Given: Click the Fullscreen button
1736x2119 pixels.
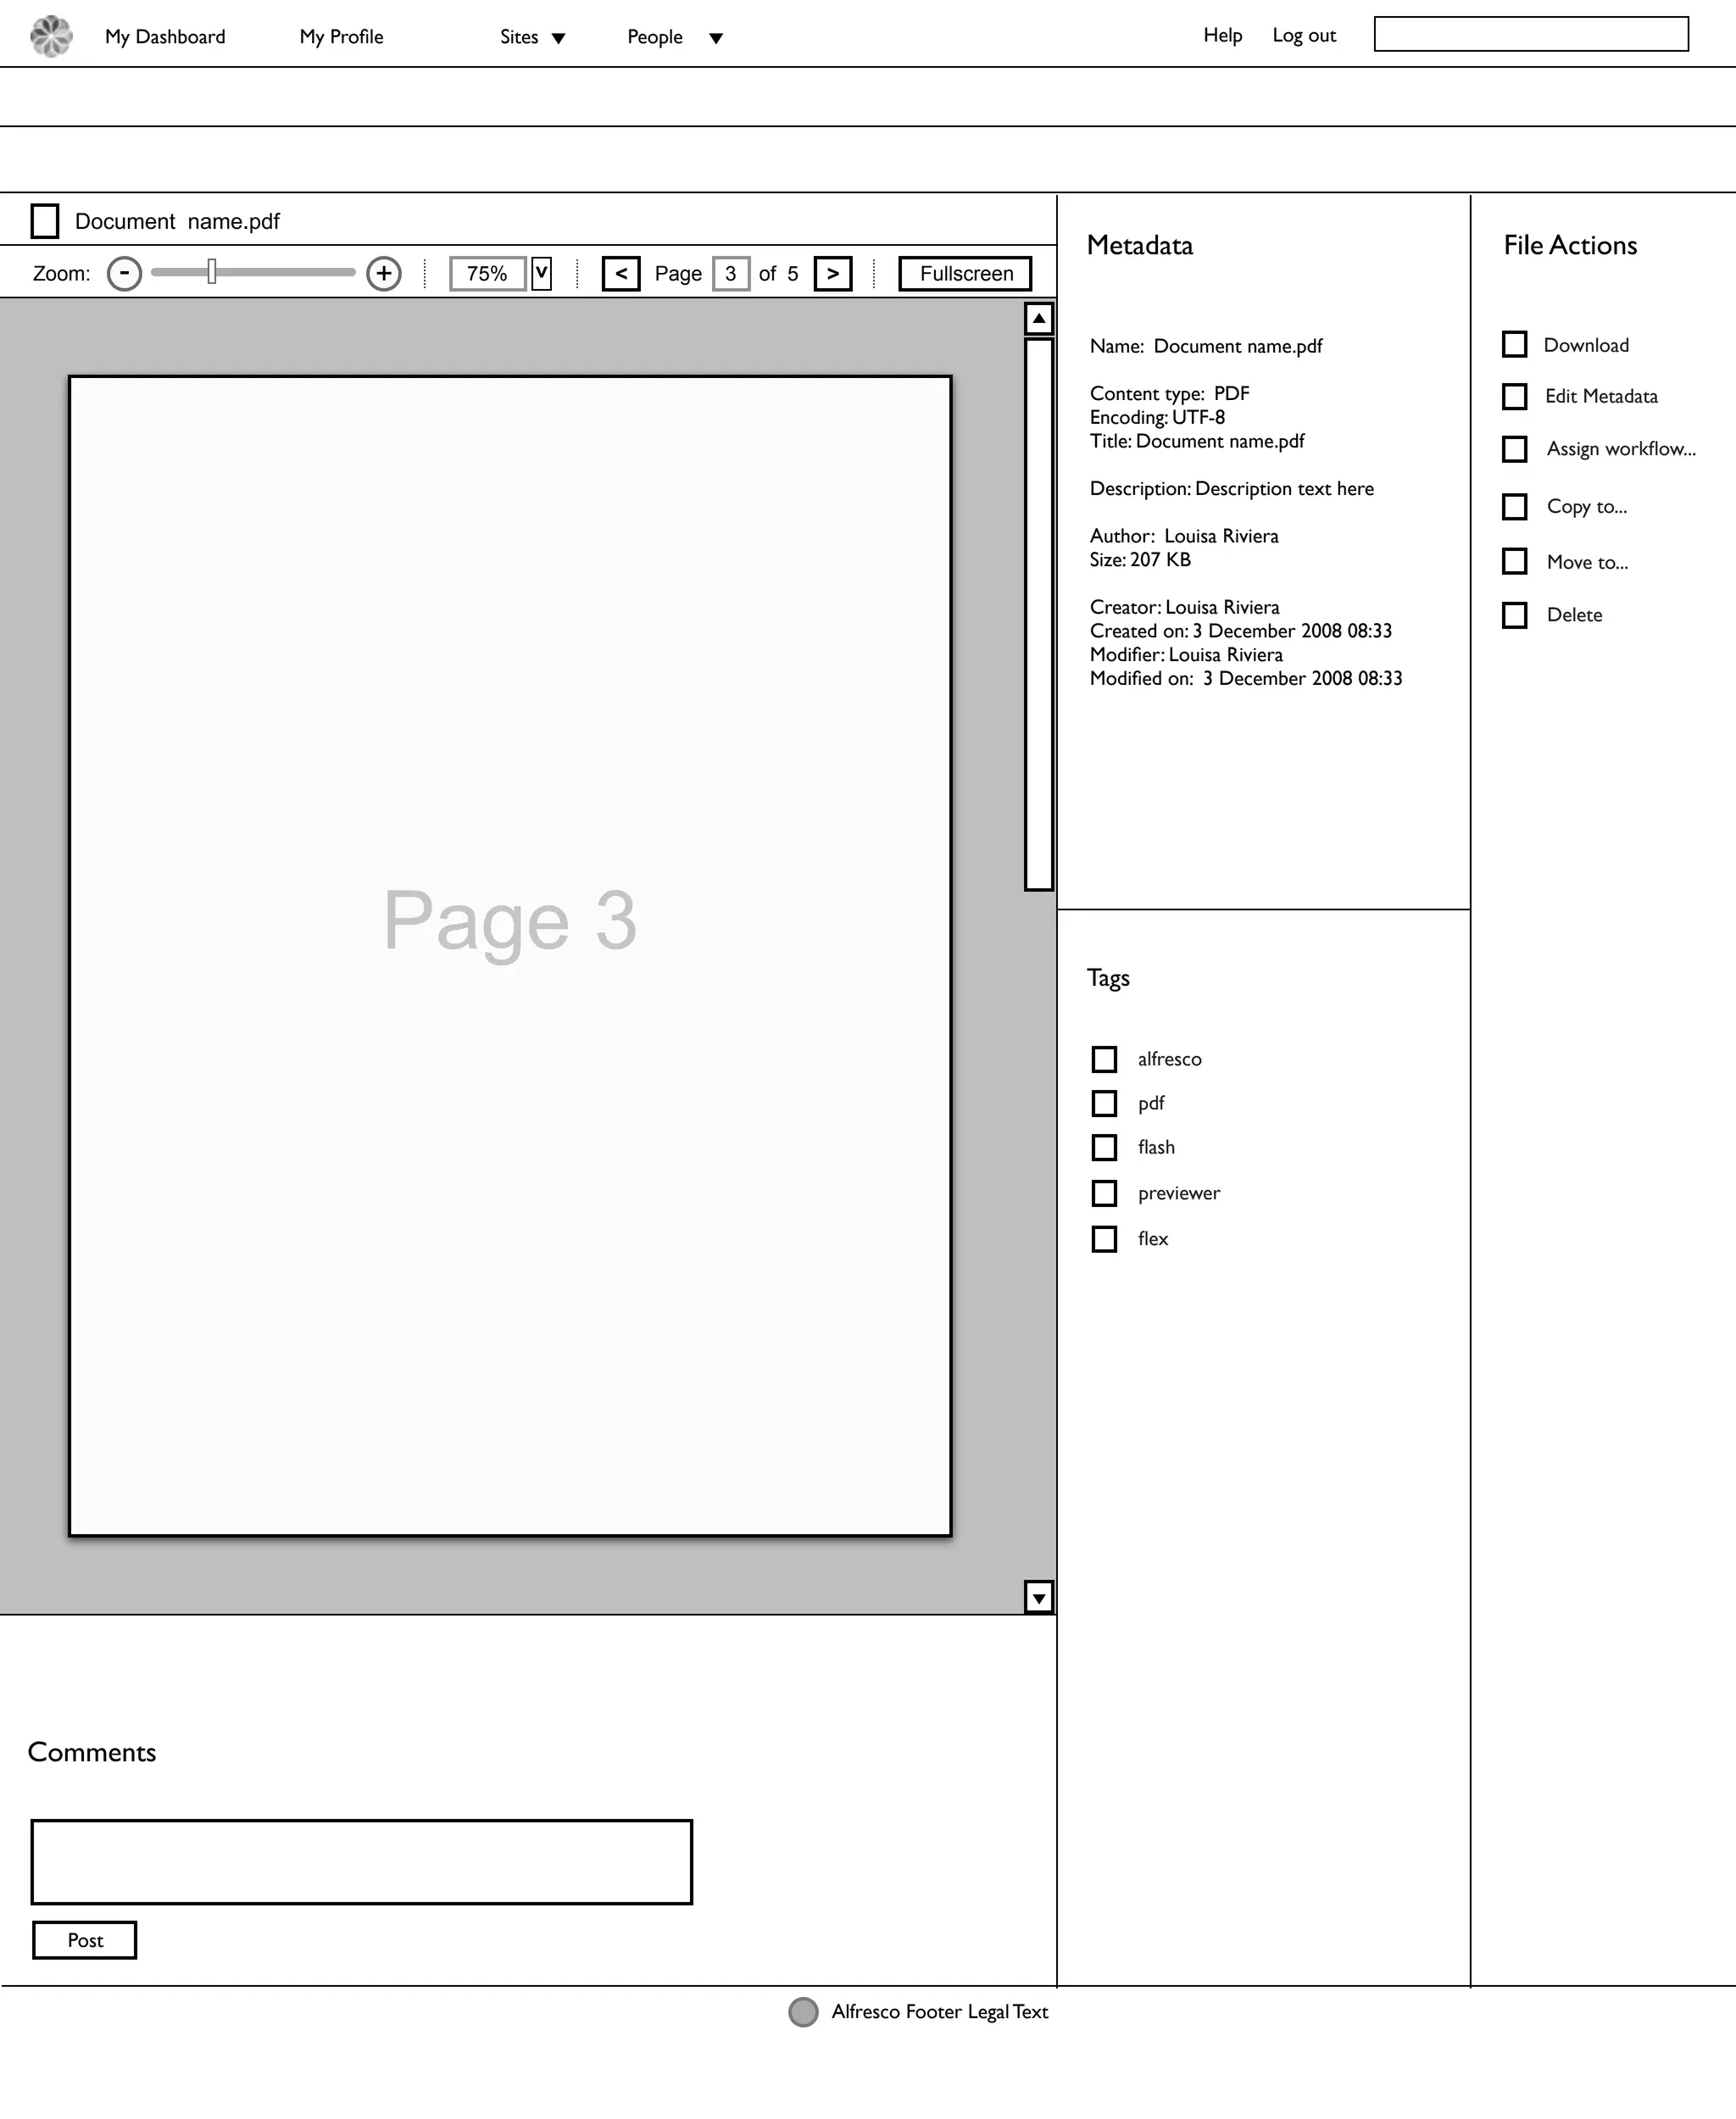Looking at the screenshot, I should tap(965, 273).
